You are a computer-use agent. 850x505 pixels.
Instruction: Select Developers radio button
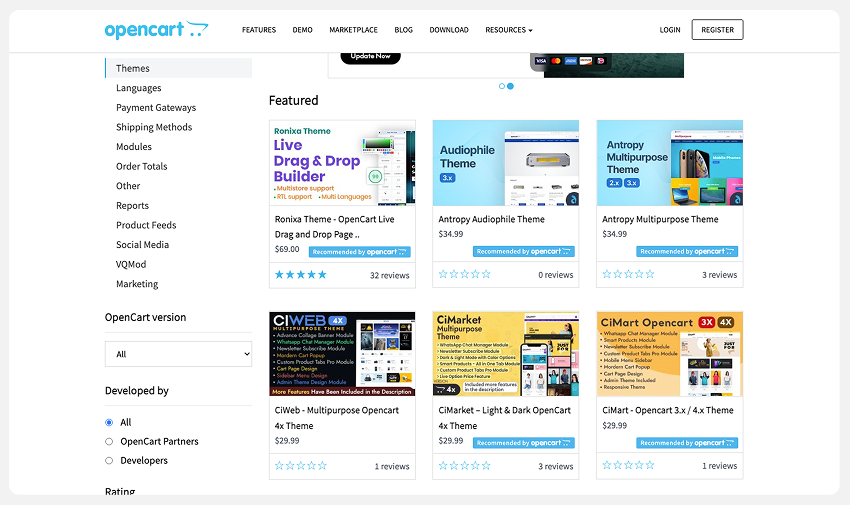coord(109,461)
